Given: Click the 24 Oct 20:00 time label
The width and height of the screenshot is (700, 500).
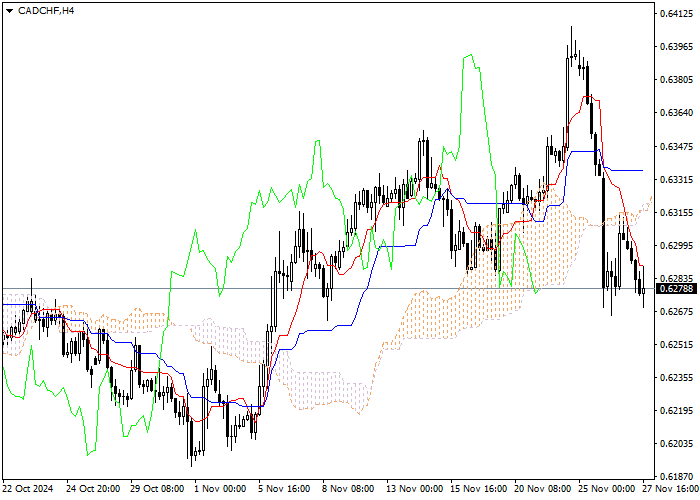Looking at the screenshot, I should 93,489.
